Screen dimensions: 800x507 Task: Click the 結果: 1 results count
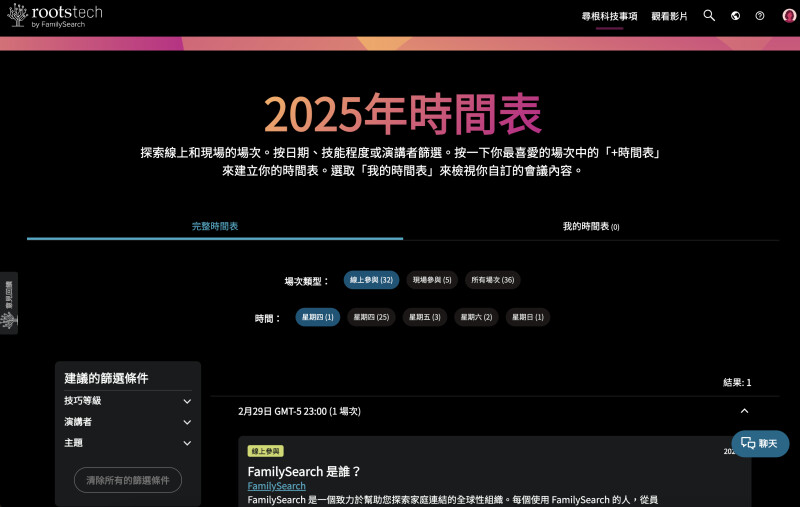coord(737,383)
